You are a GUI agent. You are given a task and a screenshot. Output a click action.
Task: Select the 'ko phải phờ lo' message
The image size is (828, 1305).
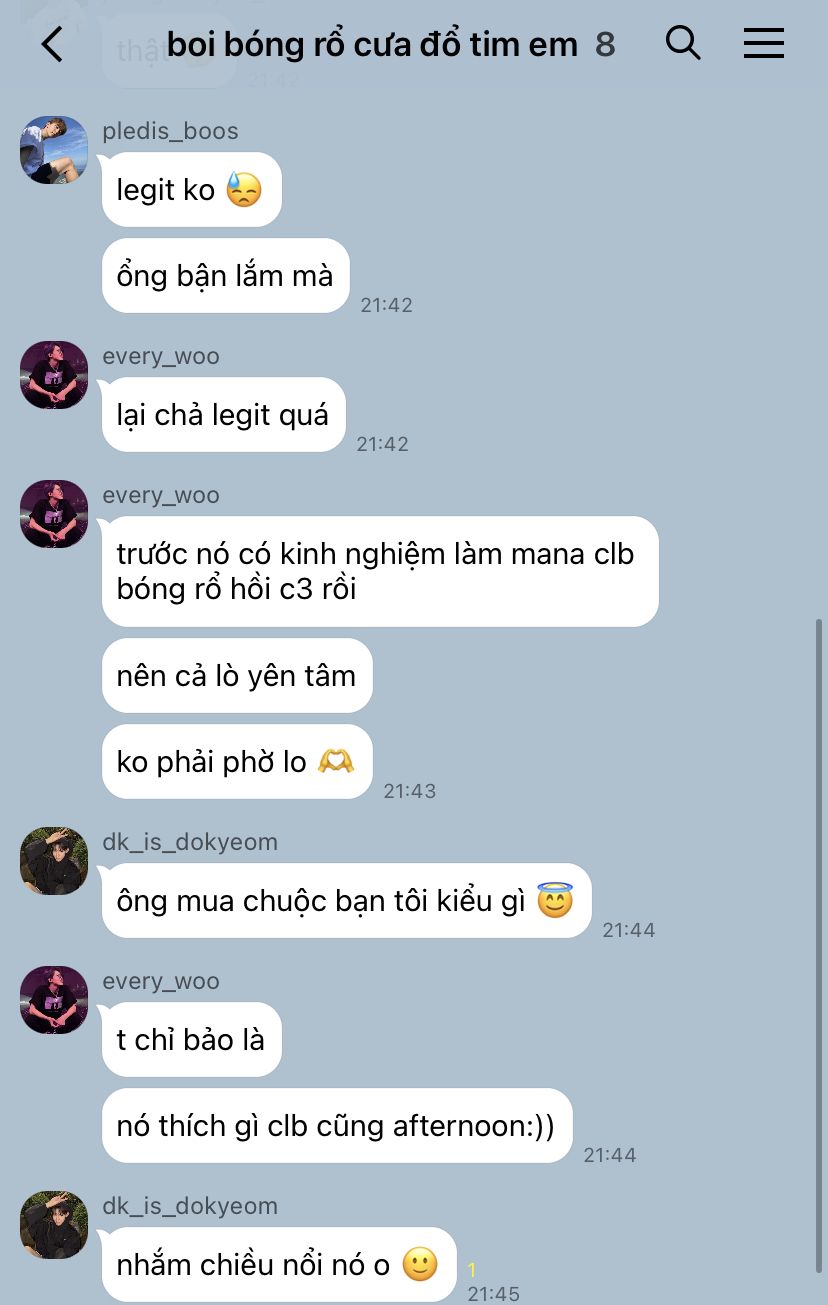click(237, 761)
